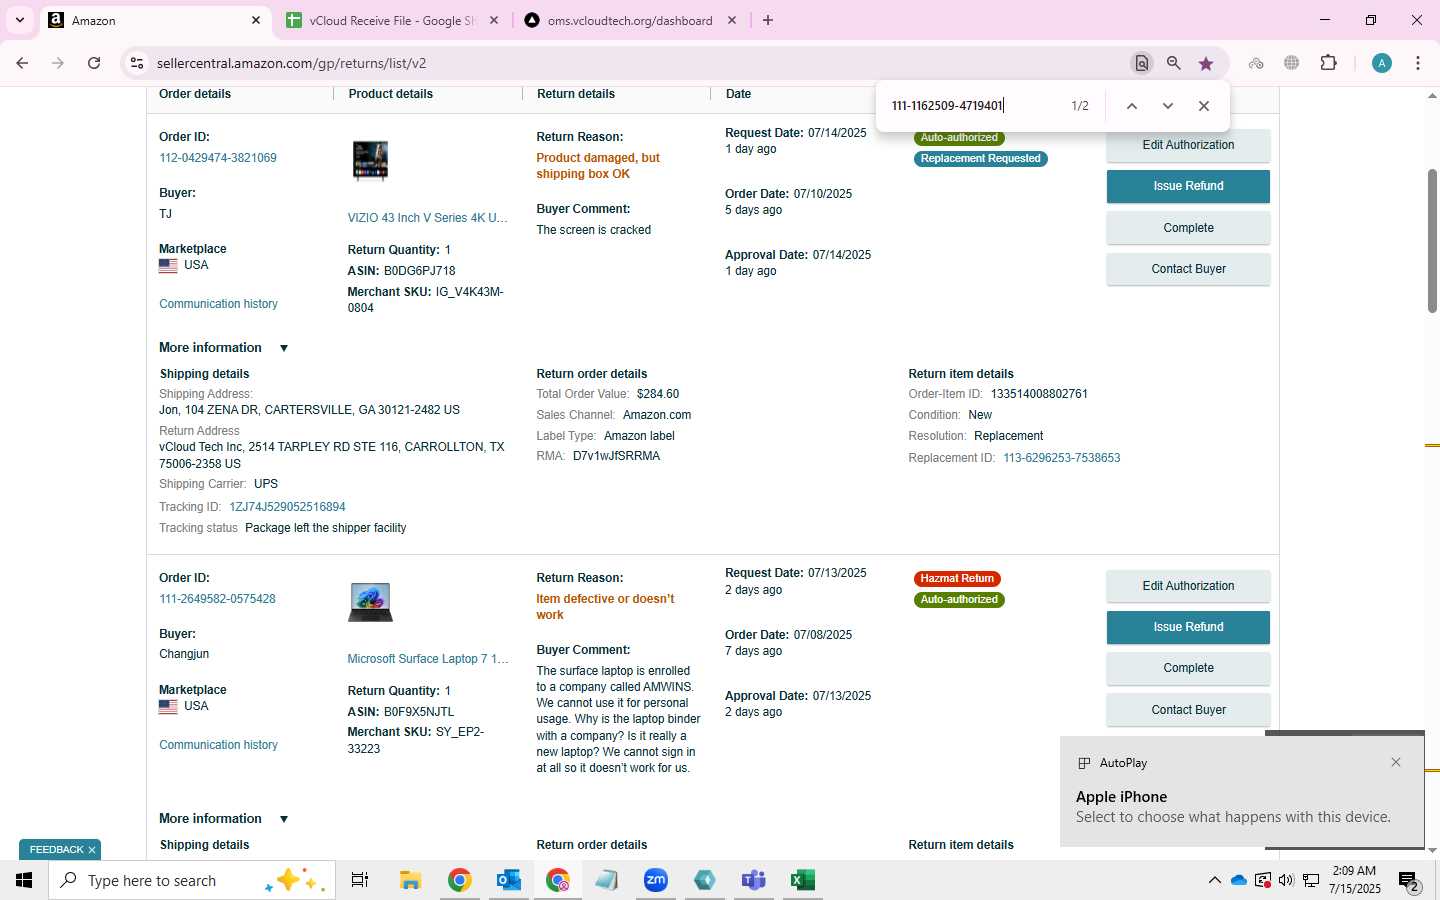The image size is (1440, 900).
Task: Complete the Surface Laptop return
Action: coord(1188,668)
